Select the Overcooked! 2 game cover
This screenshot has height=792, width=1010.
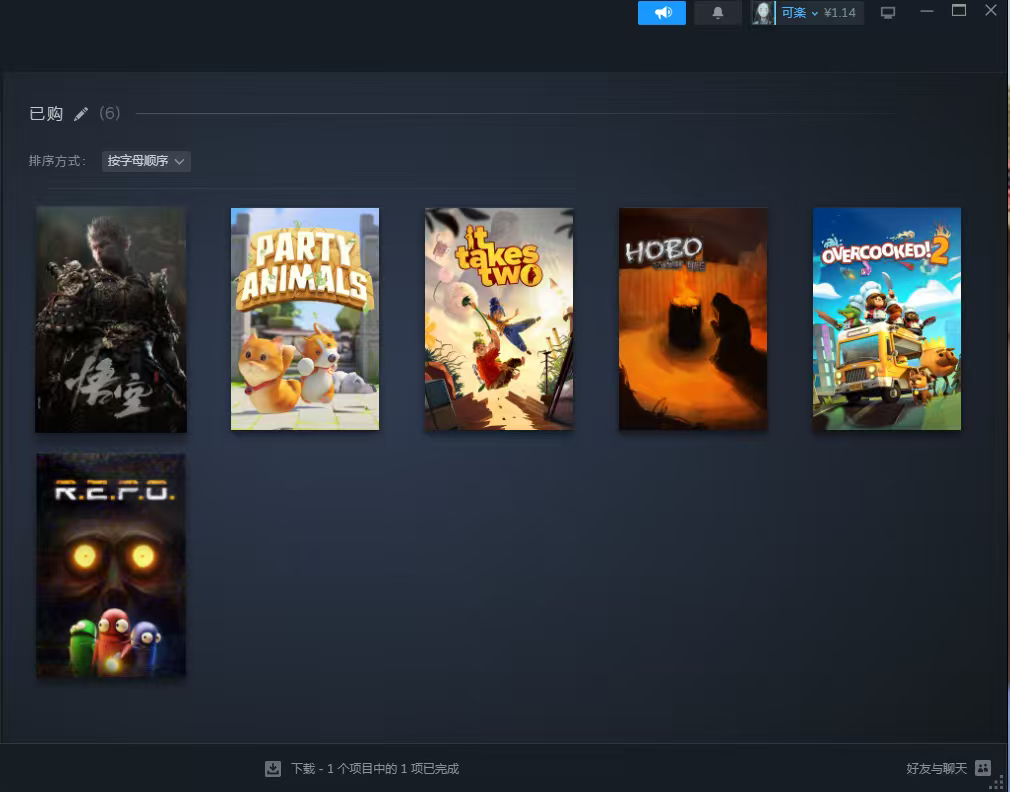tap(887, 319)
